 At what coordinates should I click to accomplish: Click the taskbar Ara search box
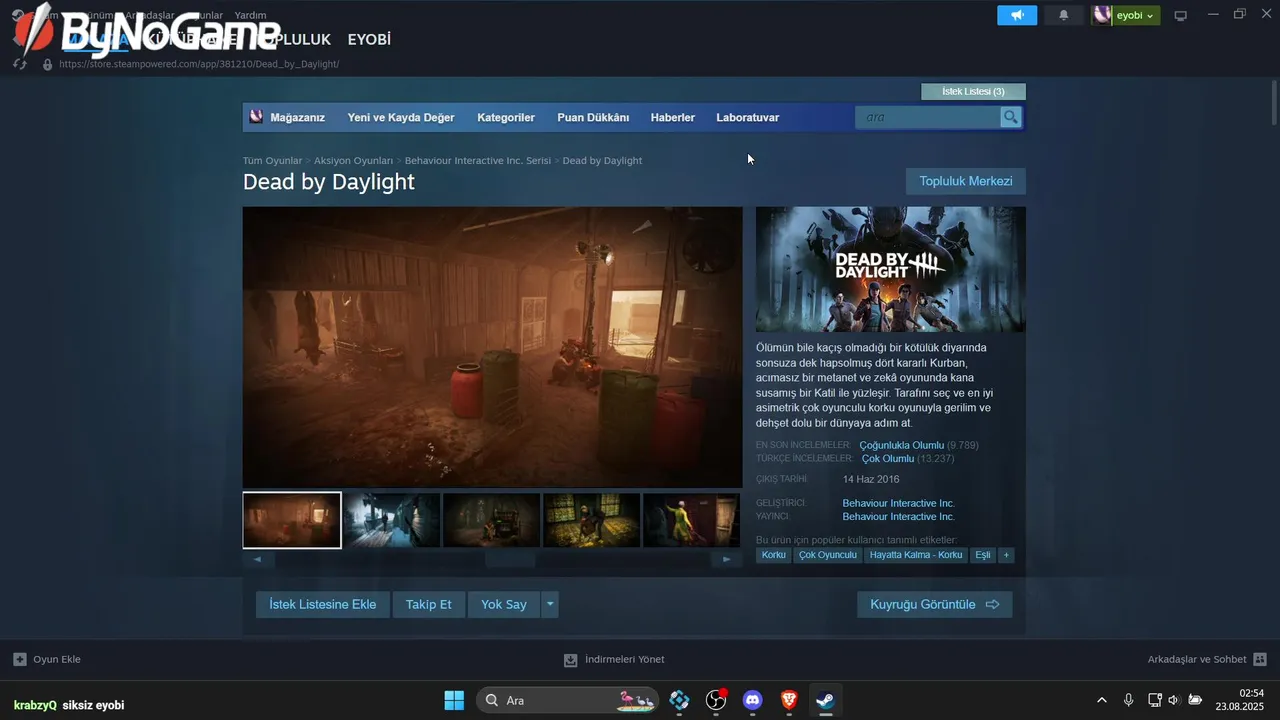[567, 700]
